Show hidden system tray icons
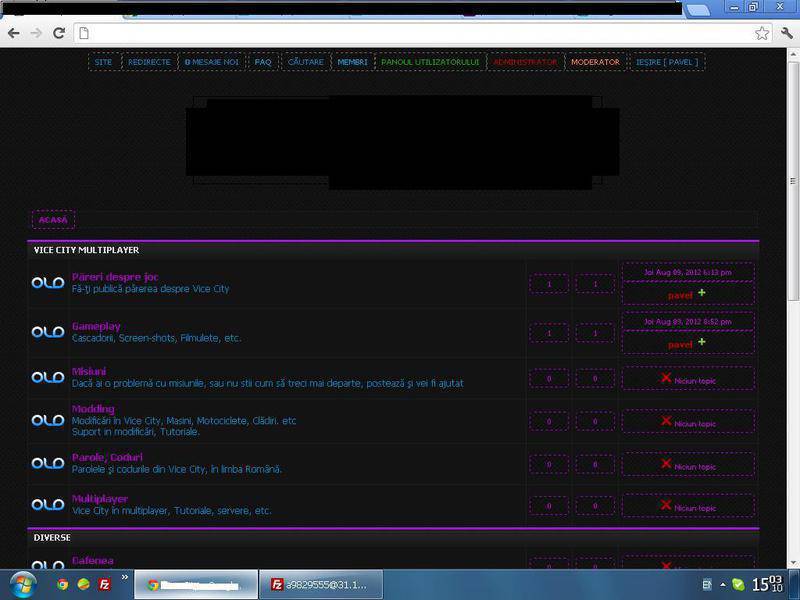Screen dimensions: 800x600 (722, 585)
